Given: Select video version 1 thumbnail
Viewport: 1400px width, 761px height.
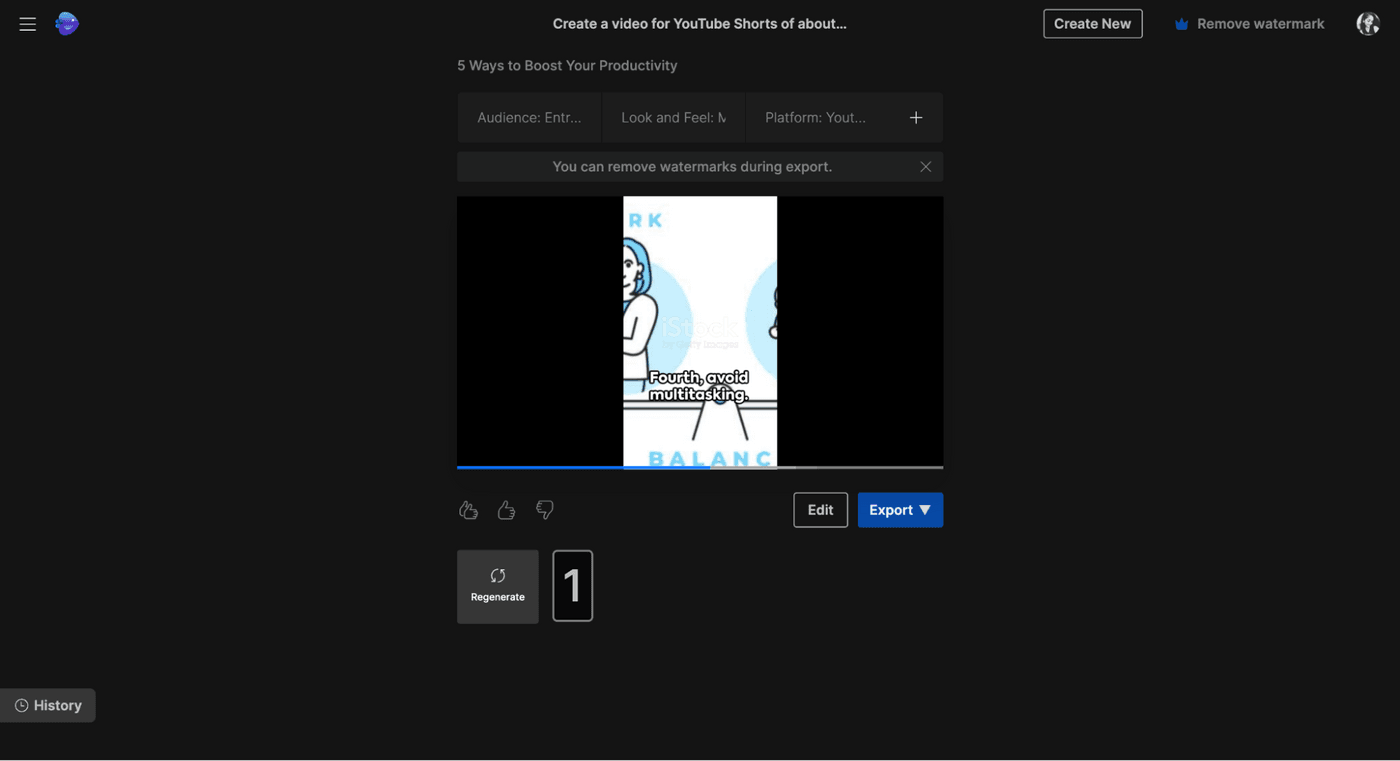Looking at the screenshot, I should 572,586.
